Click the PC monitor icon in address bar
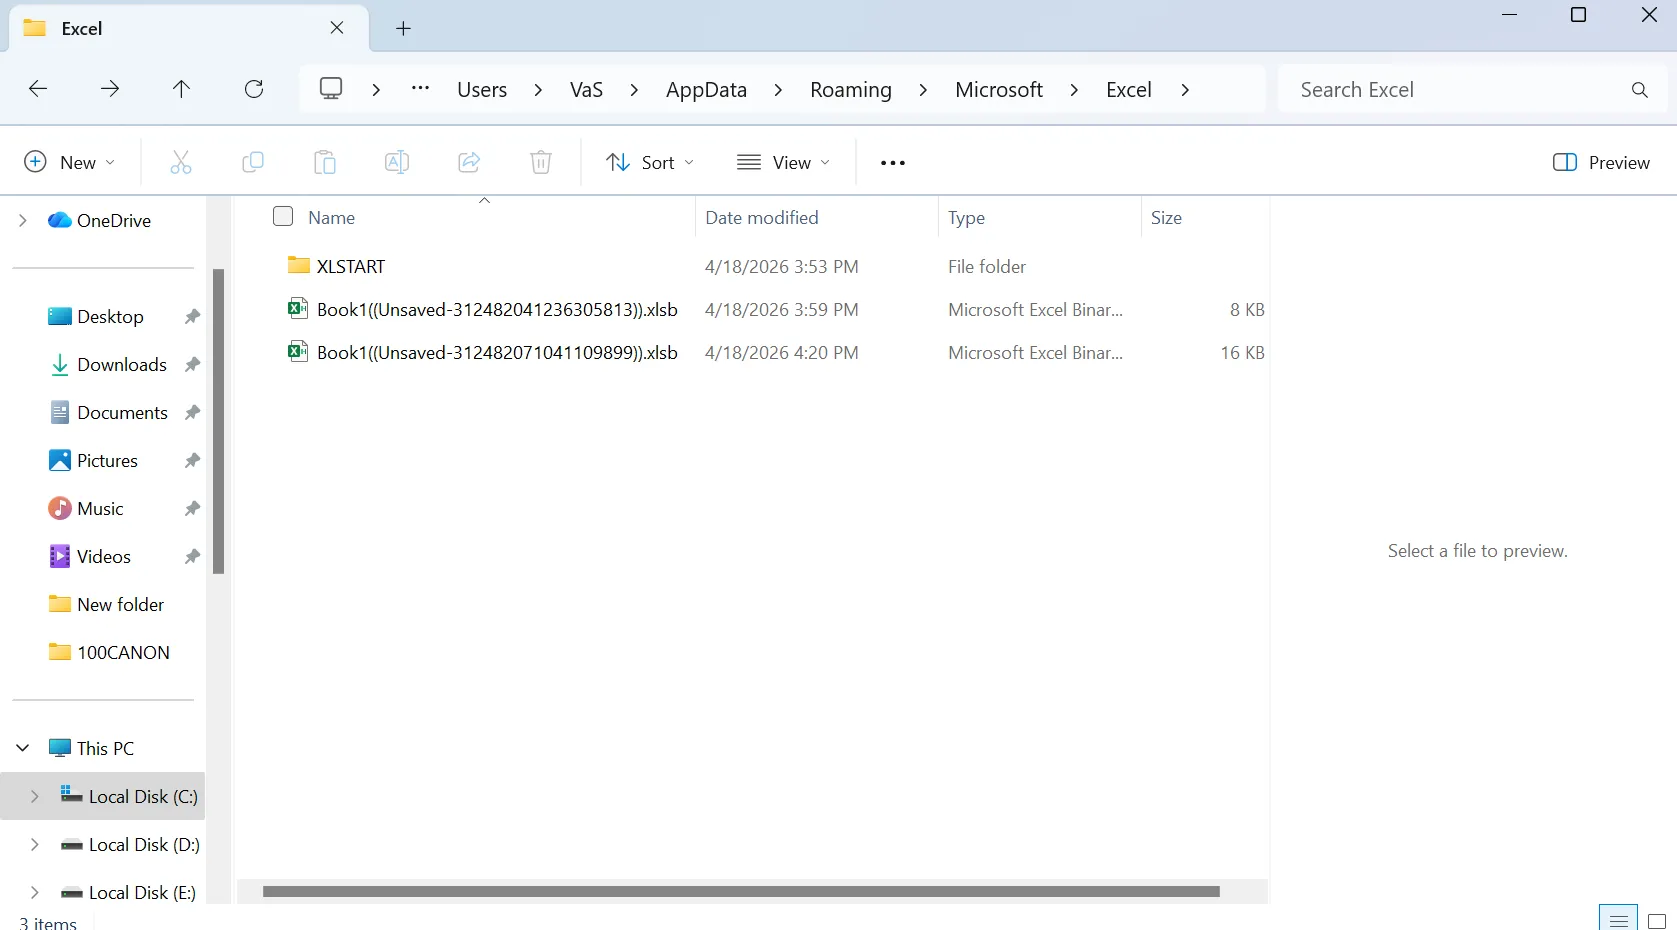 click(x=331, y=89)
